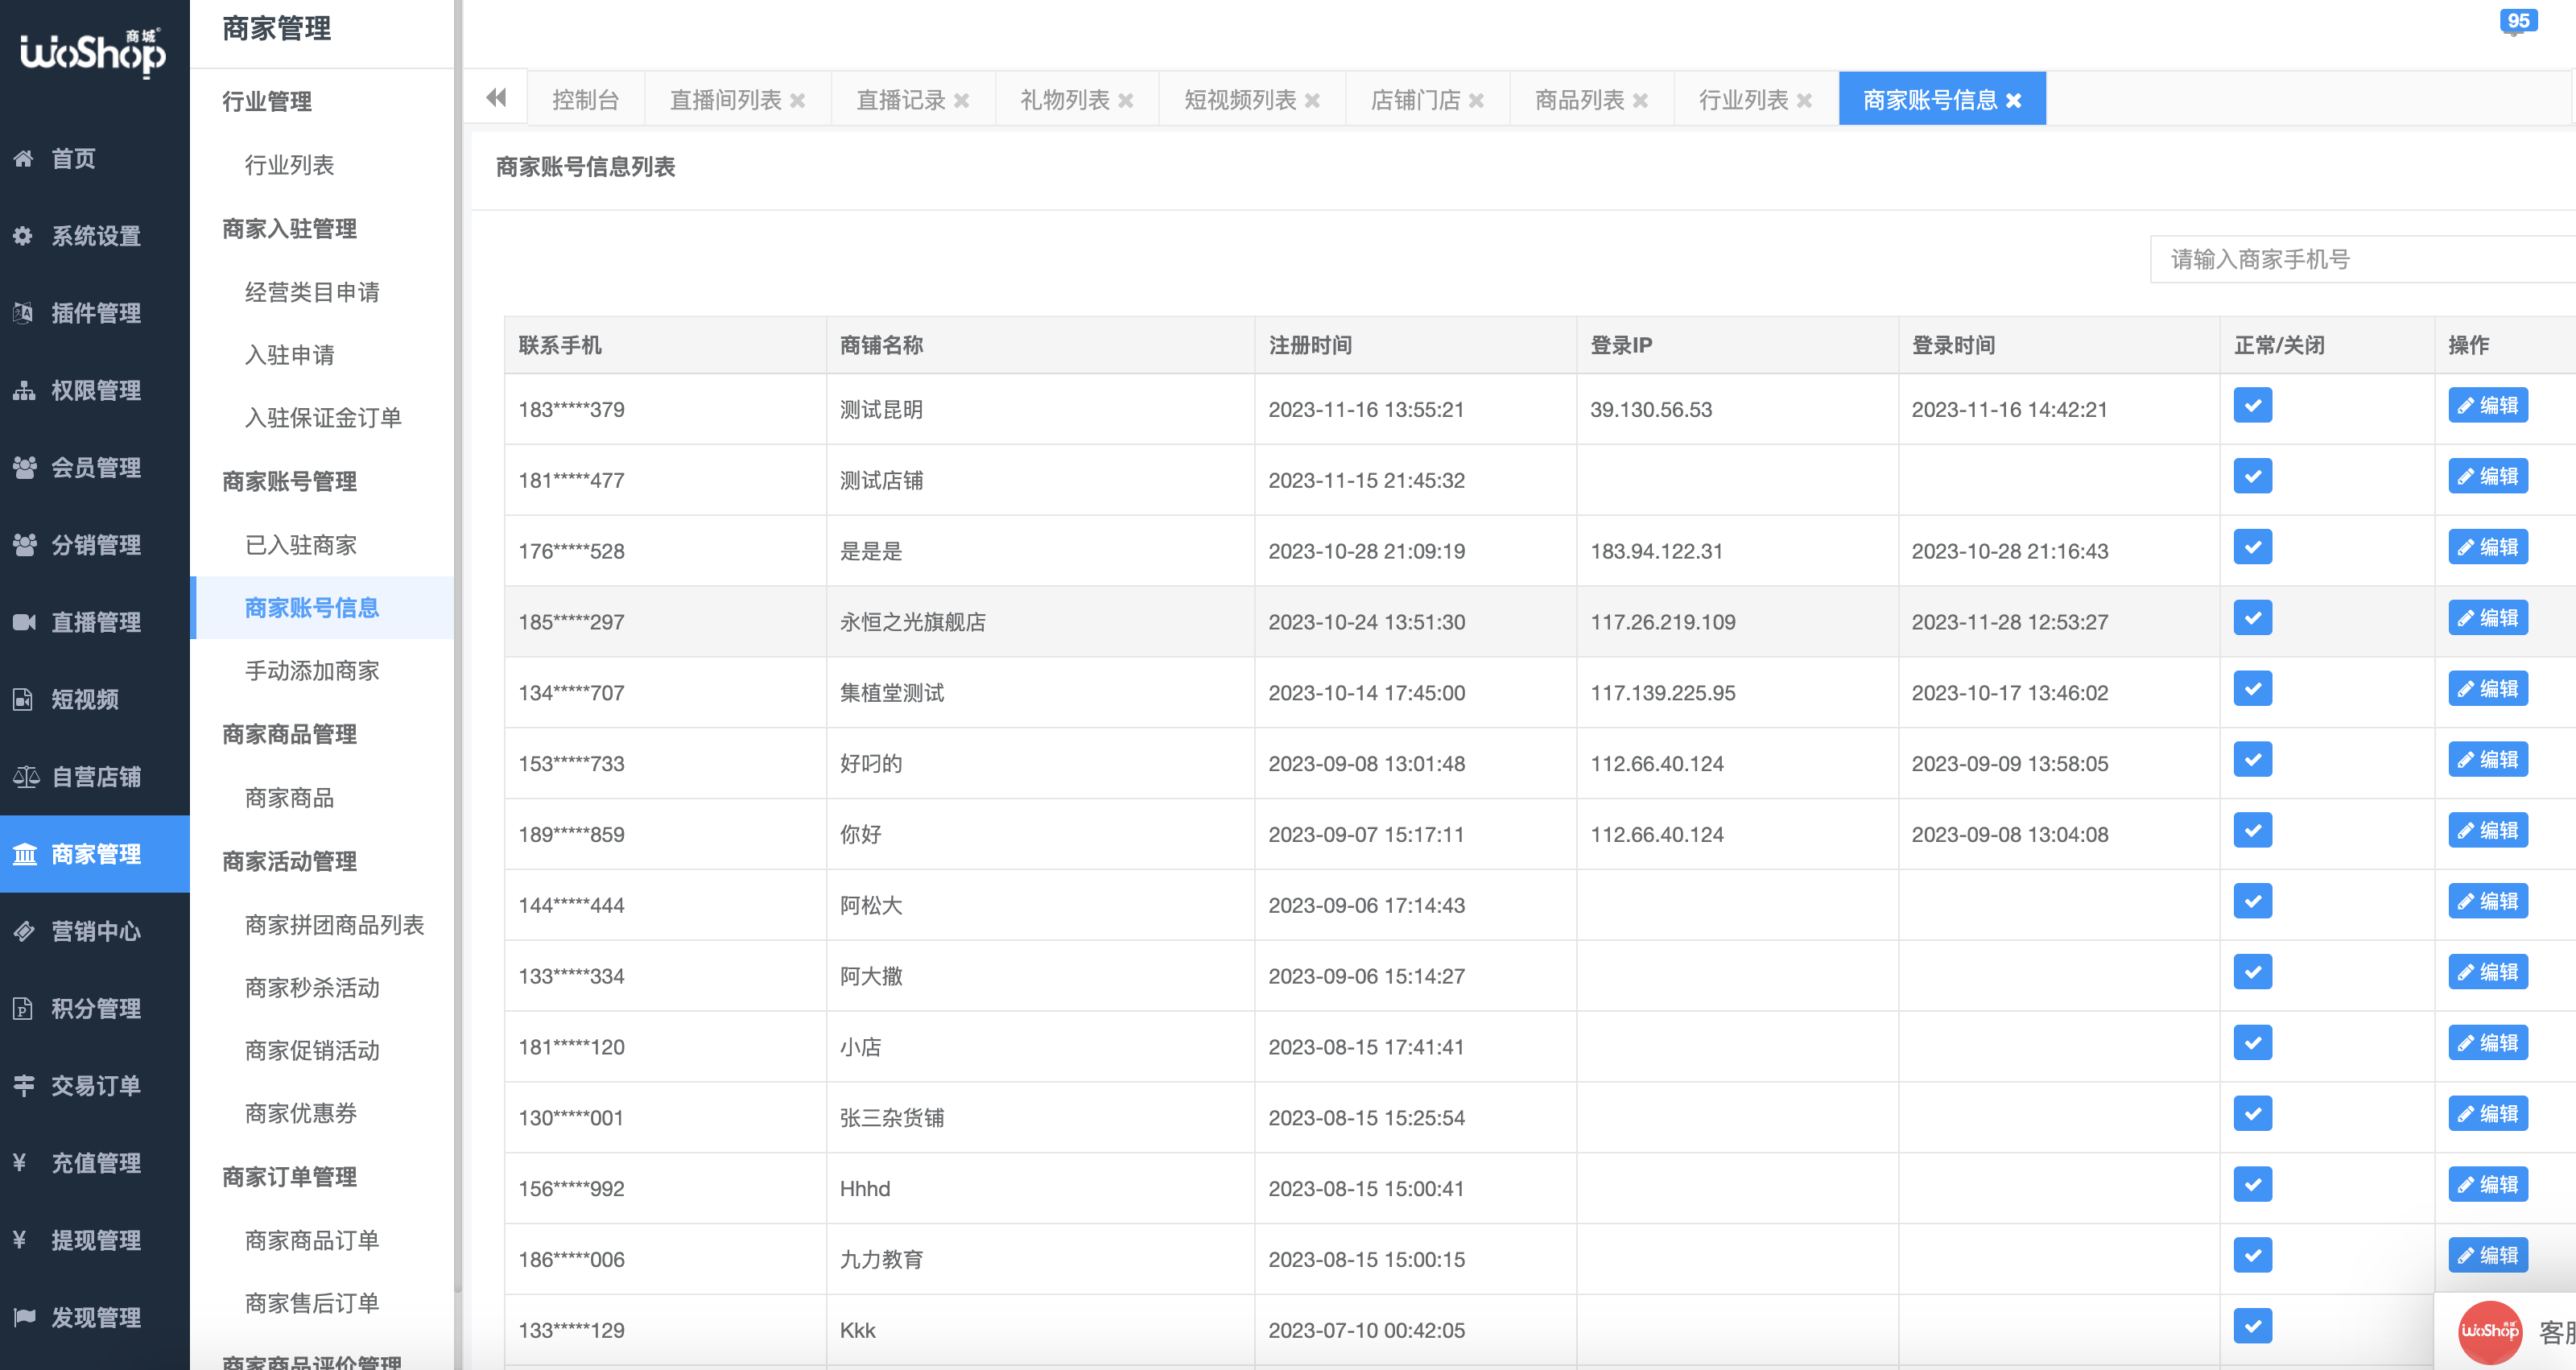Open 交易订单 in the sidebar

point(95,1085)
